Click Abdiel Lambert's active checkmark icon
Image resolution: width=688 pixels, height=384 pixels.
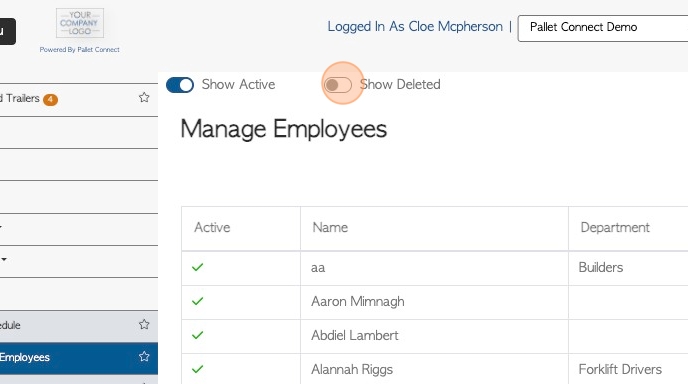coord(197,335)
